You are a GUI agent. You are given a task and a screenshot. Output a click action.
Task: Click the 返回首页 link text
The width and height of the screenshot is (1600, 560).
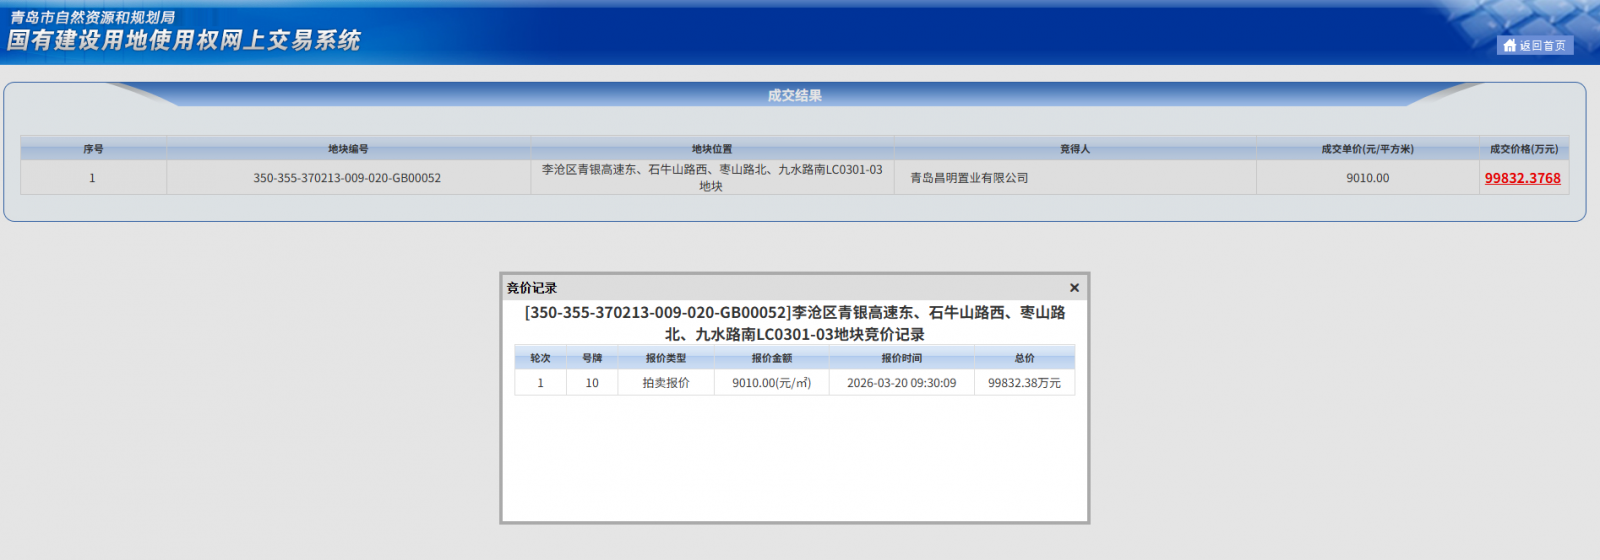point(1542,46)
